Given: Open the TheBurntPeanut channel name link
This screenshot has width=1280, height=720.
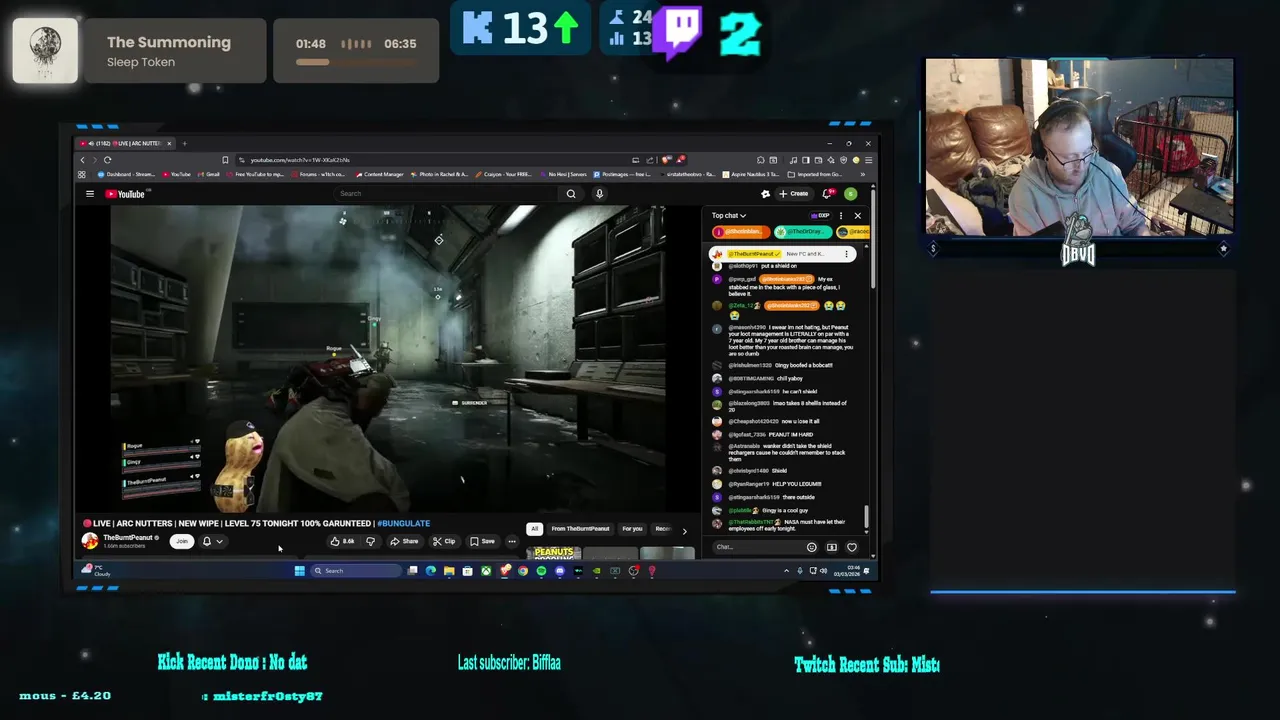Looking at the screenshot, I should click(128, 537).
